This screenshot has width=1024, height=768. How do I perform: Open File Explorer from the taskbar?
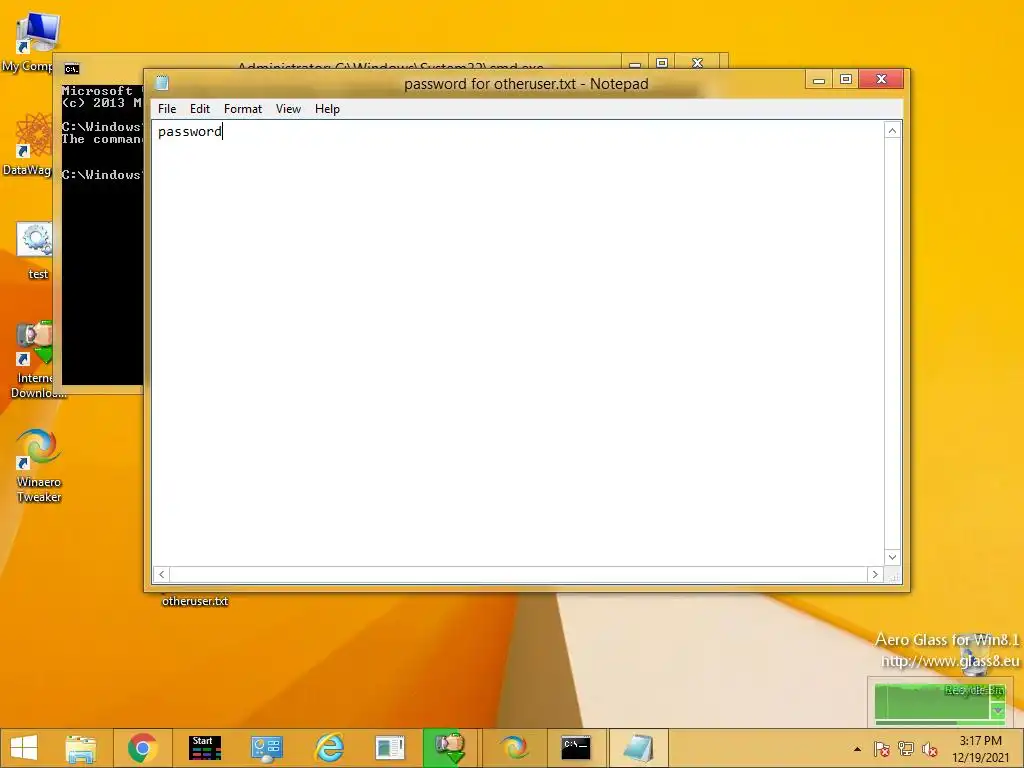81,748
